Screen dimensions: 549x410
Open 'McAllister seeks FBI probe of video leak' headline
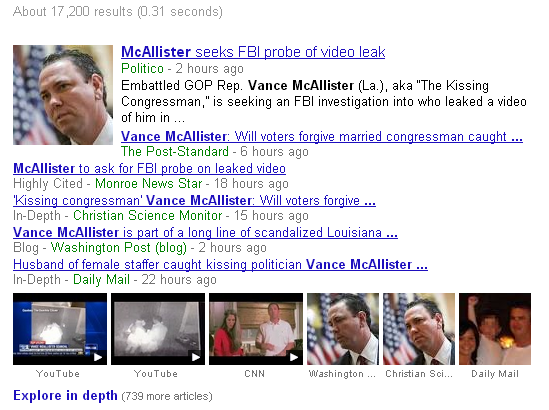pyautogui.click(x=253, y=52)
